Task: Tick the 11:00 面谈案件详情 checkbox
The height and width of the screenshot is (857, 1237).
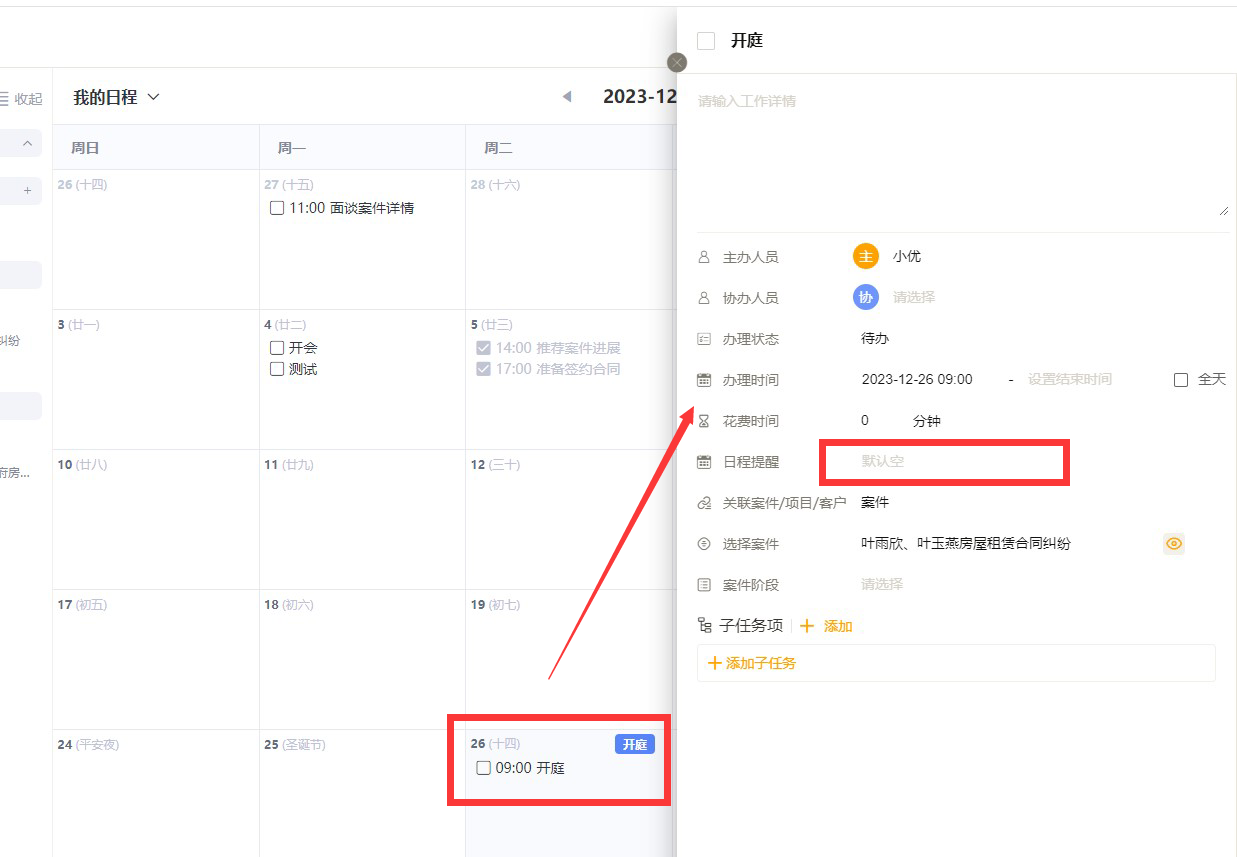Action: coord(277,208)
